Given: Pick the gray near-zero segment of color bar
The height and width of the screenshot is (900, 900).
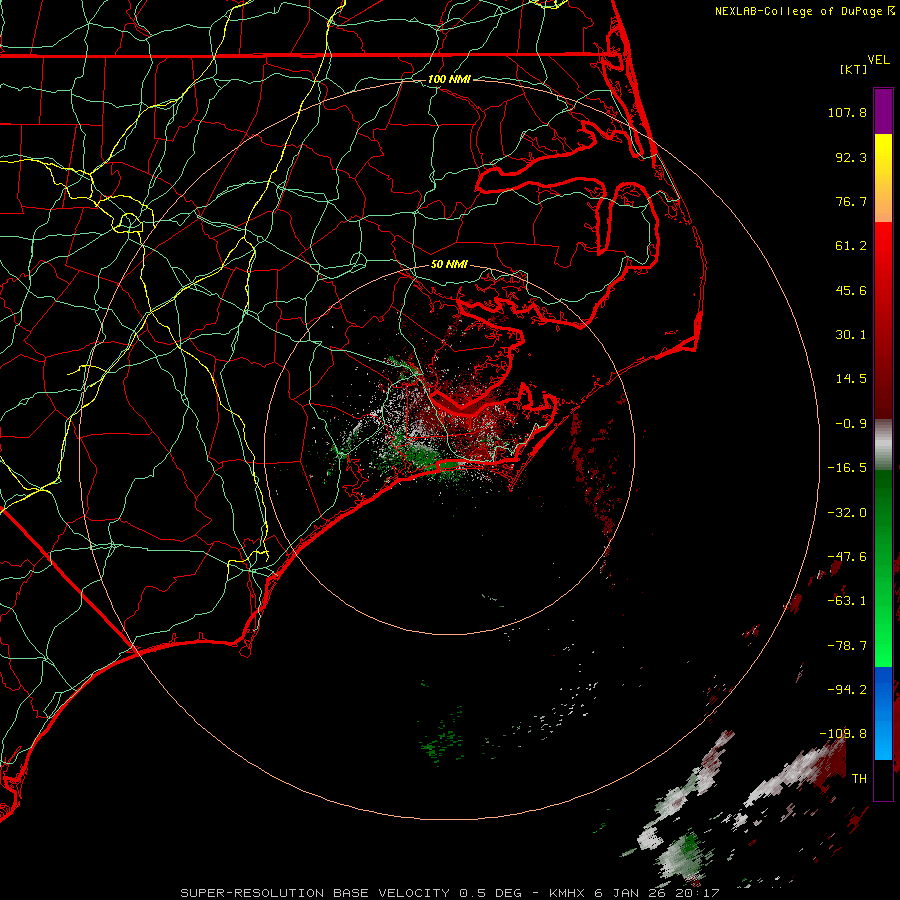Looking at the screenshot, I should pos(883,445).
